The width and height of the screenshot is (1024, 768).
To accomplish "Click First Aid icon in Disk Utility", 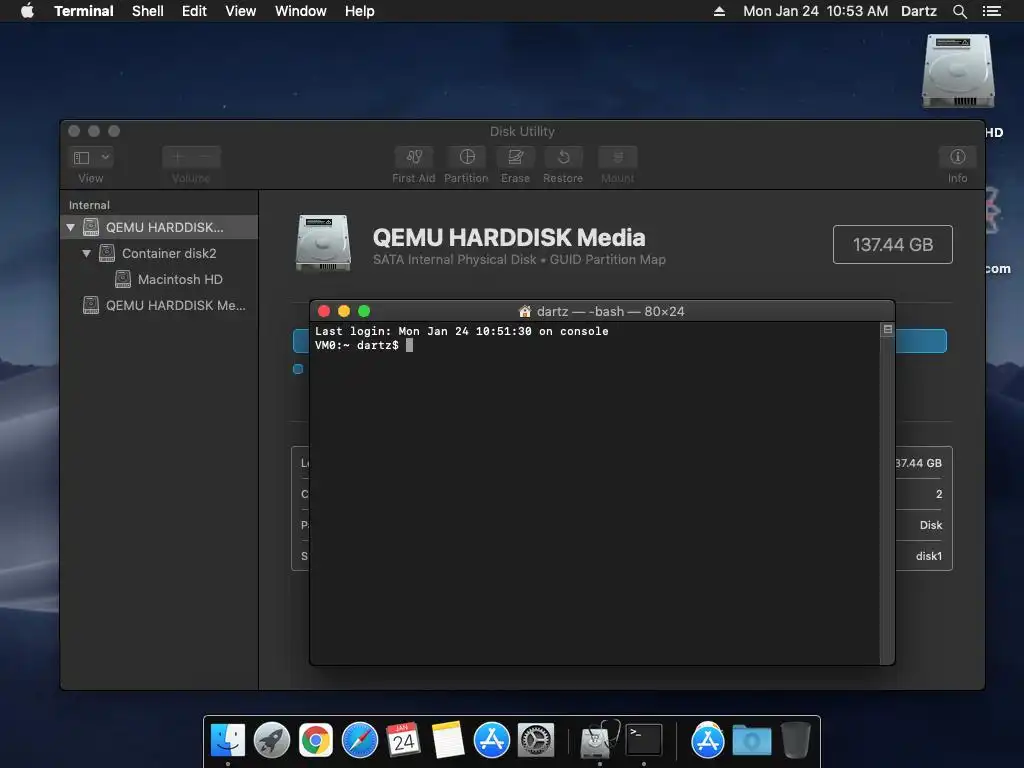I will pos(413,157).
